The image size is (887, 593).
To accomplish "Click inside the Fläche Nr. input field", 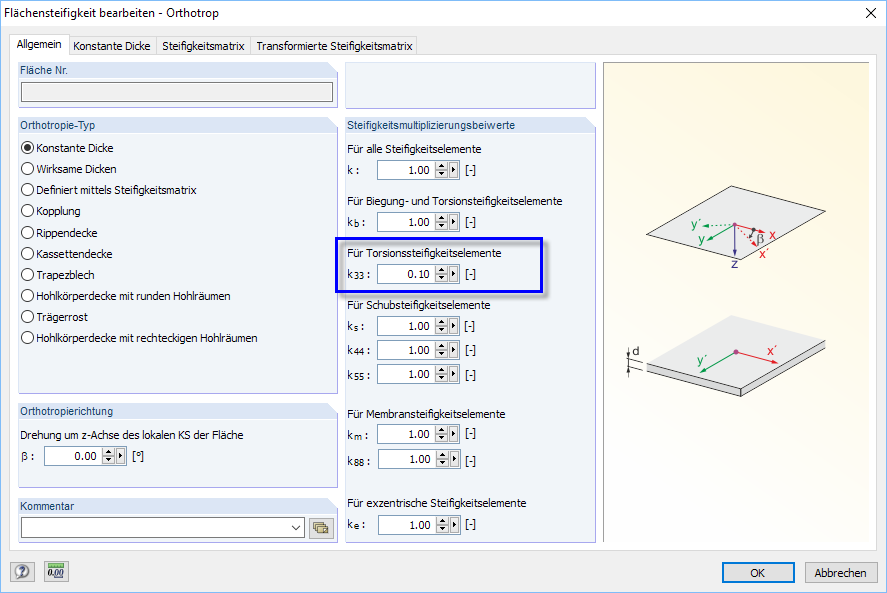I will (x=176, y=91).
